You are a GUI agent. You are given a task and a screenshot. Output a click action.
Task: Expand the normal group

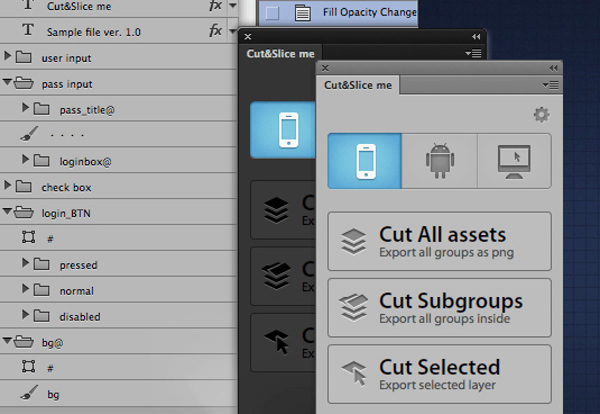click(x=25, y=288)
